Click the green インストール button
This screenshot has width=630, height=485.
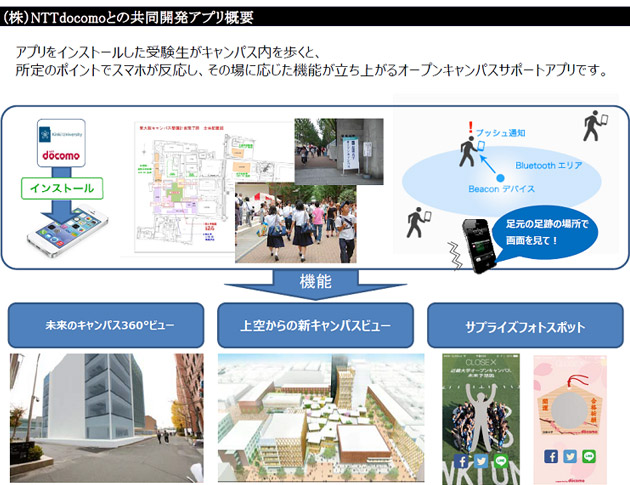tap(62, 188)
